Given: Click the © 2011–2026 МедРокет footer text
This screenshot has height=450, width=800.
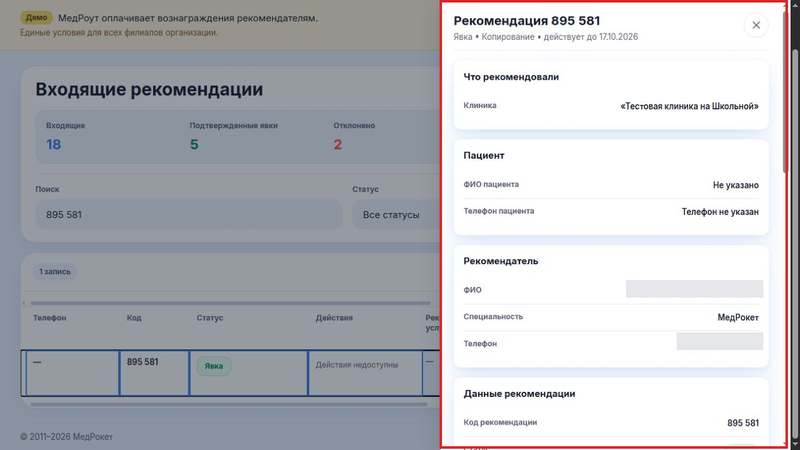Looking at the screenshot, I should 66,437.
